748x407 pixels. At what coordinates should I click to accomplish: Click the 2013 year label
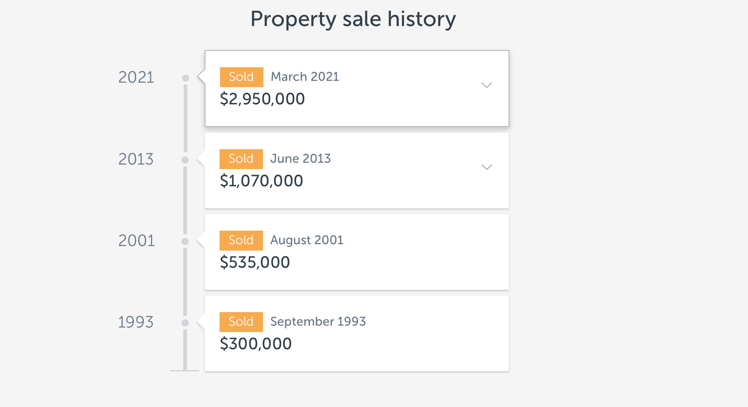click(136, 160)
